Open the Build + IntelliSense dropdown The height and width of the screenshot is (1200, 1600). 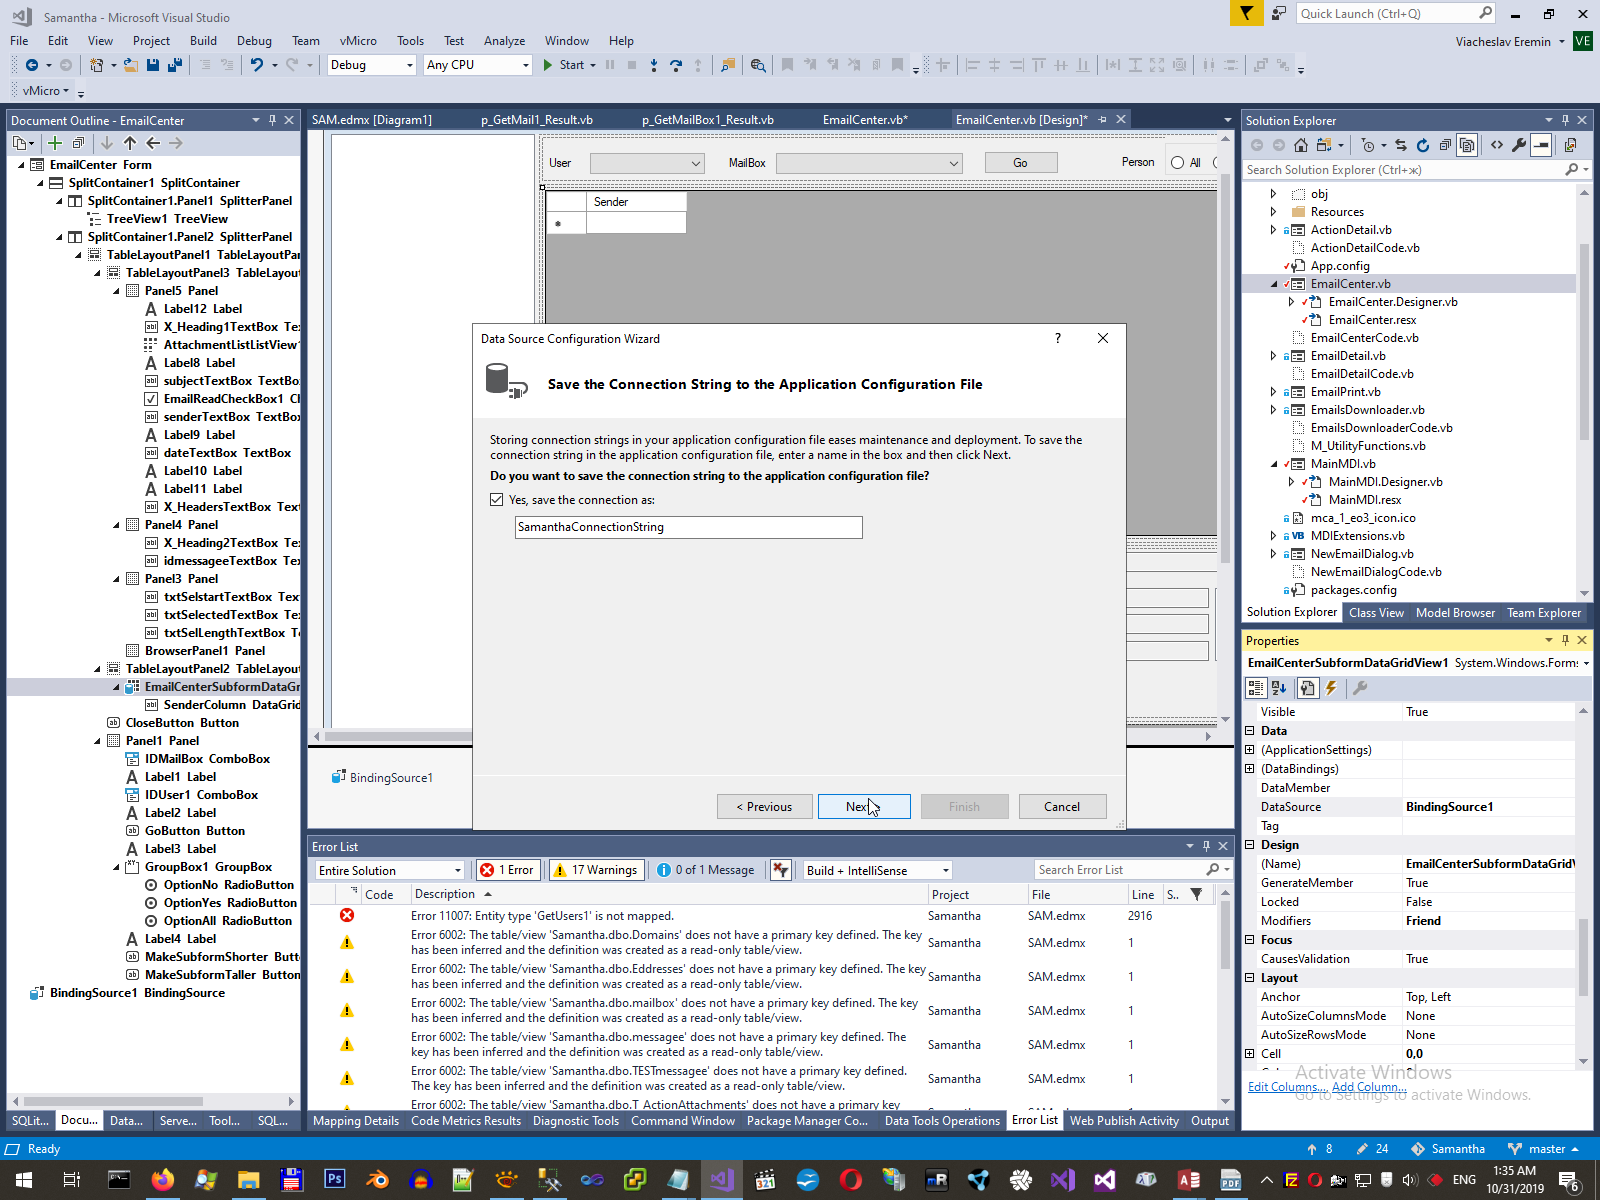click(x=878, y=870)
